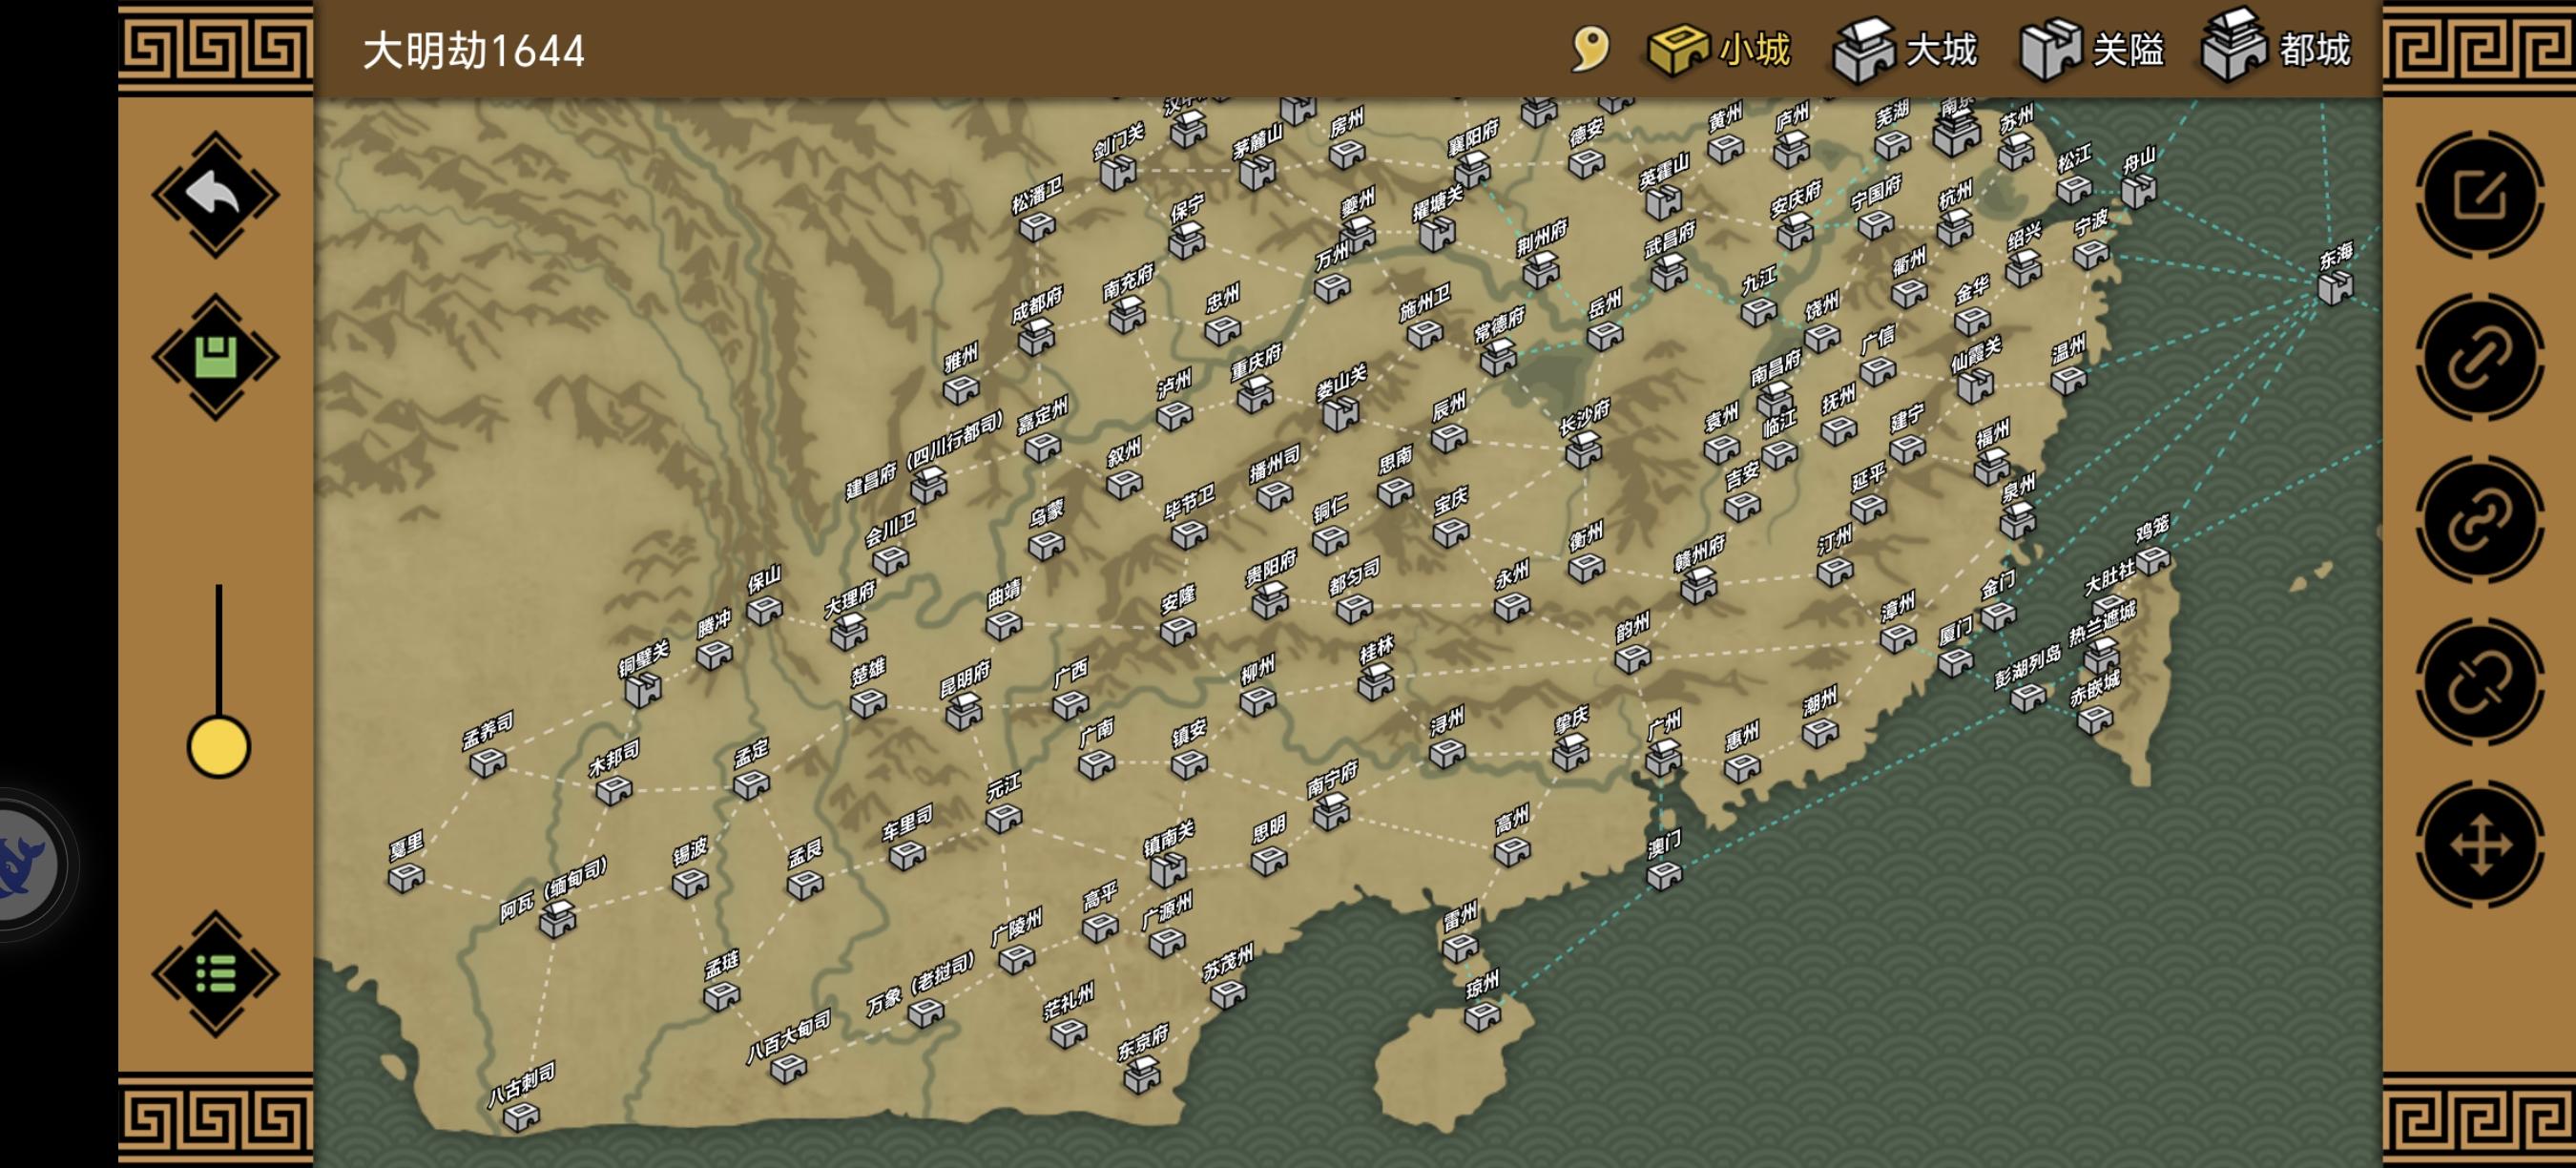The width and height of the screenshot is (2576, 1168).
Task: Select the 广州 city icon
Action: (1663, 759)
